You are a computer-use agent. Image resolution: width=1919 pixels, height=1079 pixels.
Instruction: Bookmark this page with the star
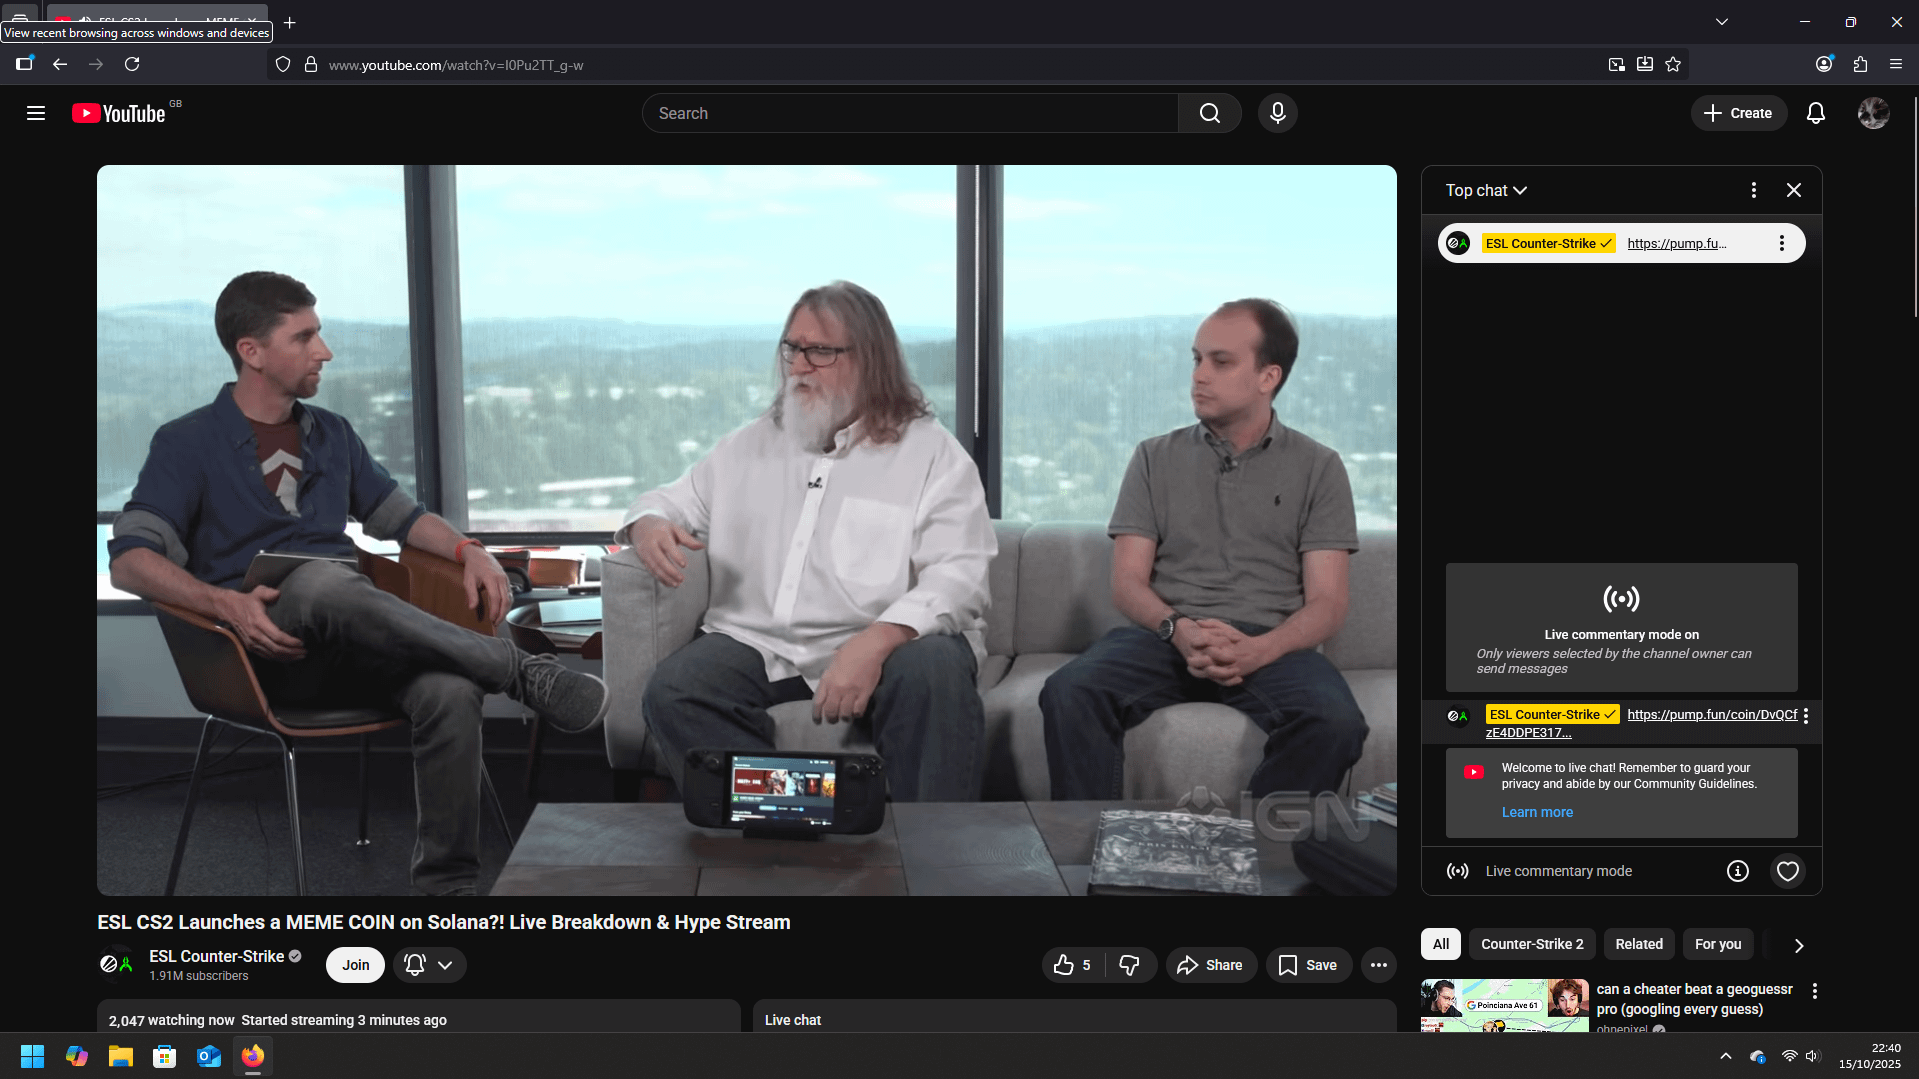(x=1673, y=64)
